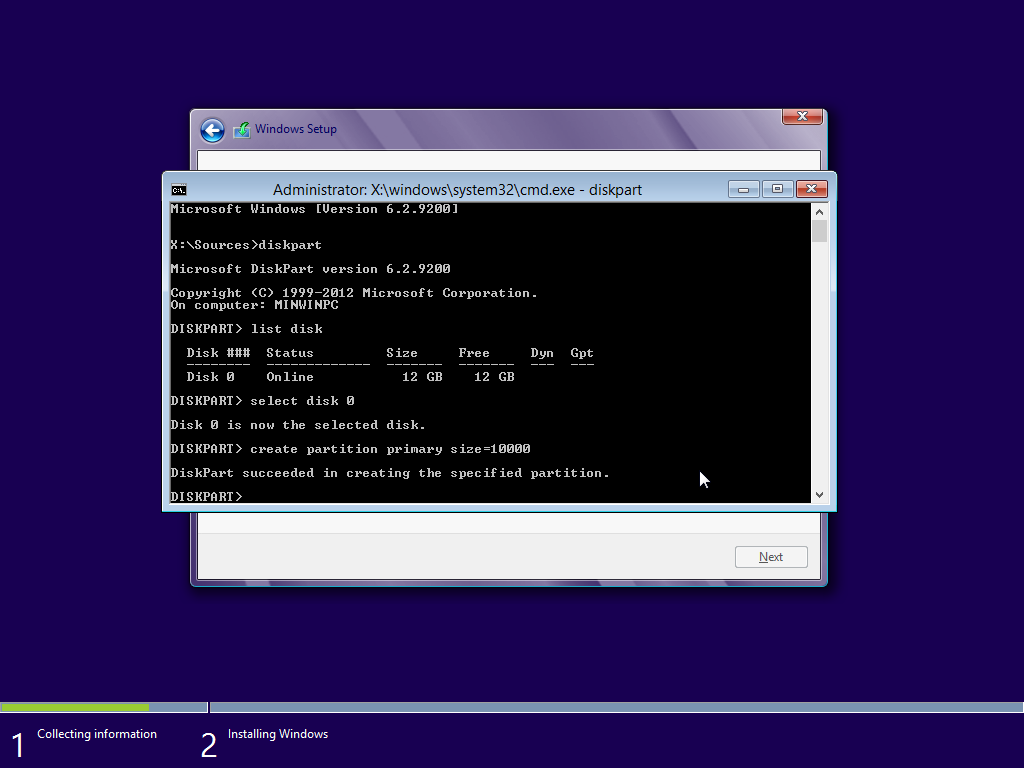The width and height of the screenshot is (1024, 768).
Task: Close the Windows Setup dialog
Action: tap(802, 117)
